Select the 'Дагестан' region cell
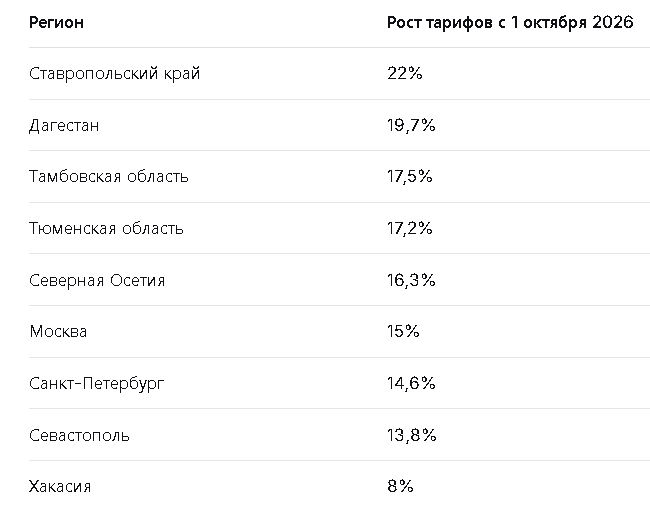650x509 pixels. click(x=65, y=126)
